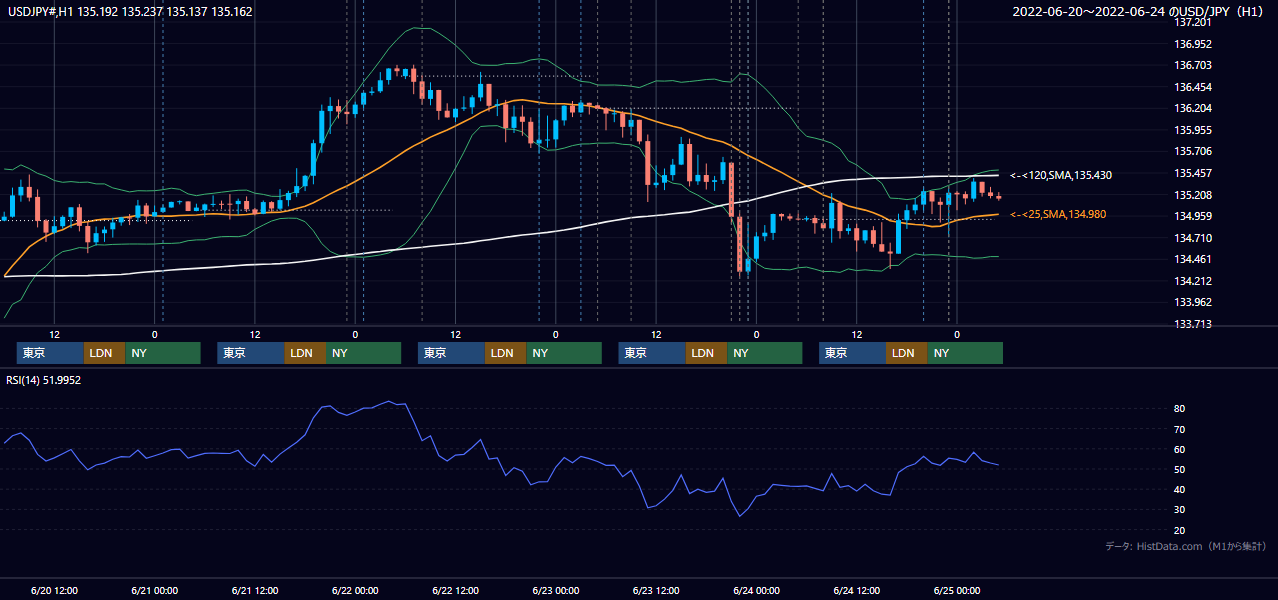Select the 6/22 12:00 time axis label
The height and width of the screenshot is (600, 1278).
pos(456,590)
